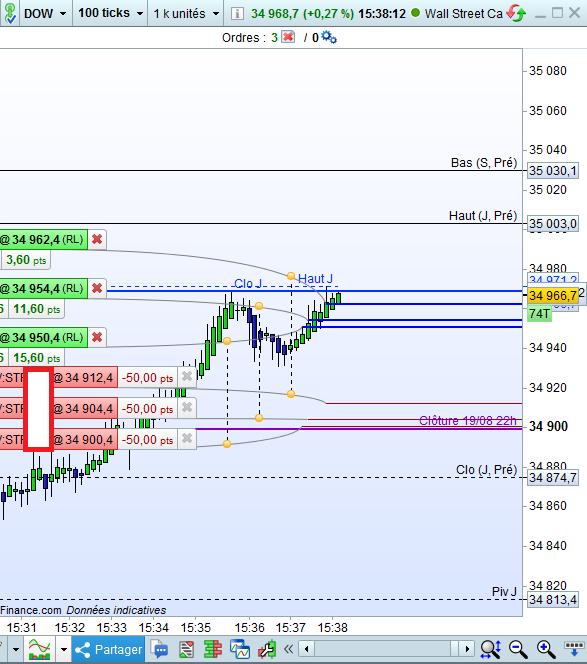Select the @ 34 954,4 (RL) order label
This screenshot has width=587, height=664.
[x=43, y=289]
